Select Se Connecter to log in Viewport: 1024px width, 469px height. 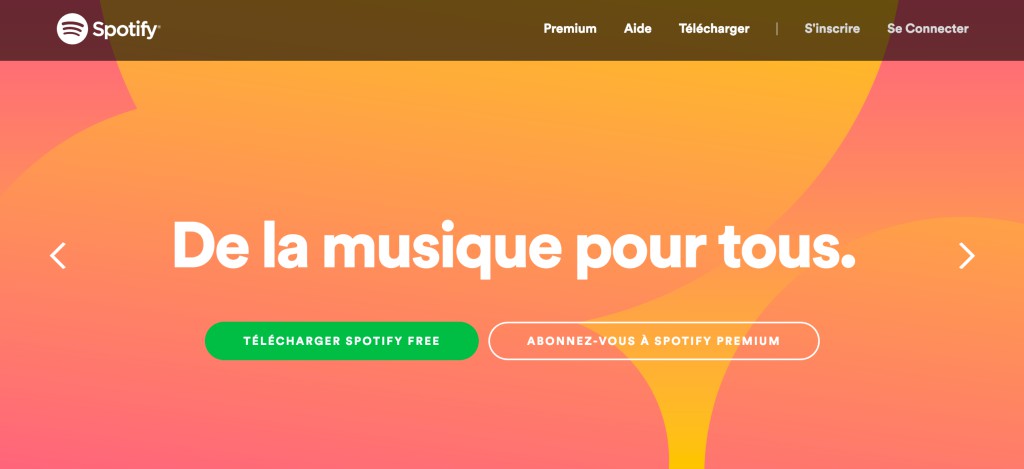click(x=927, y=29)
